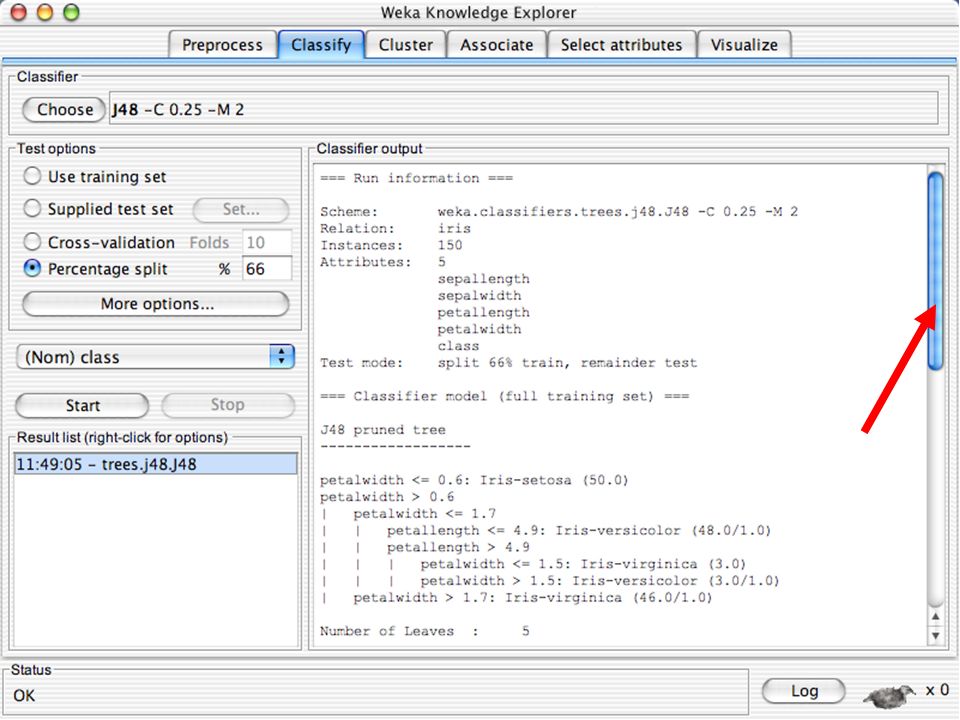
Task: Select result 11:49:05 - trees.j48.J48
Action: click(x=156, y=464)
